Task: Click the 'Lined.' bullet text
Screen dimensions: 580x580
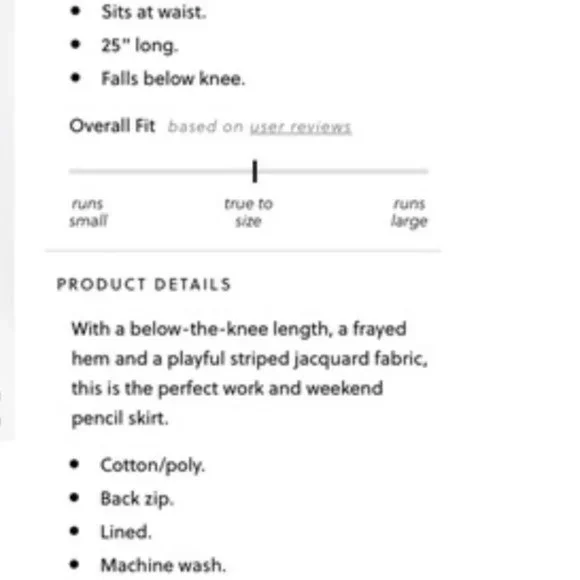Action: [x=126, y=532]
